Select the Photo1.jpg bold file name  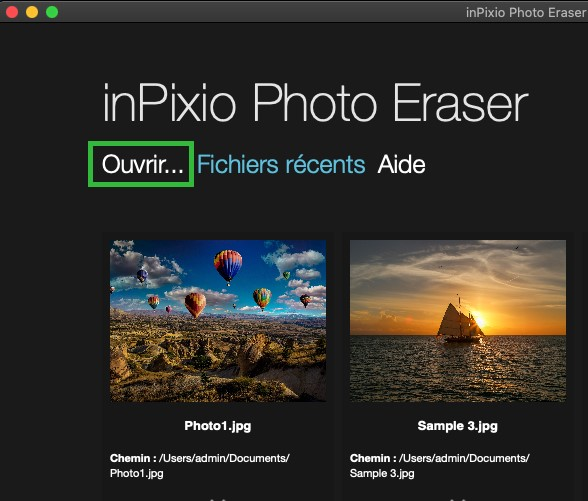point(218,426)
